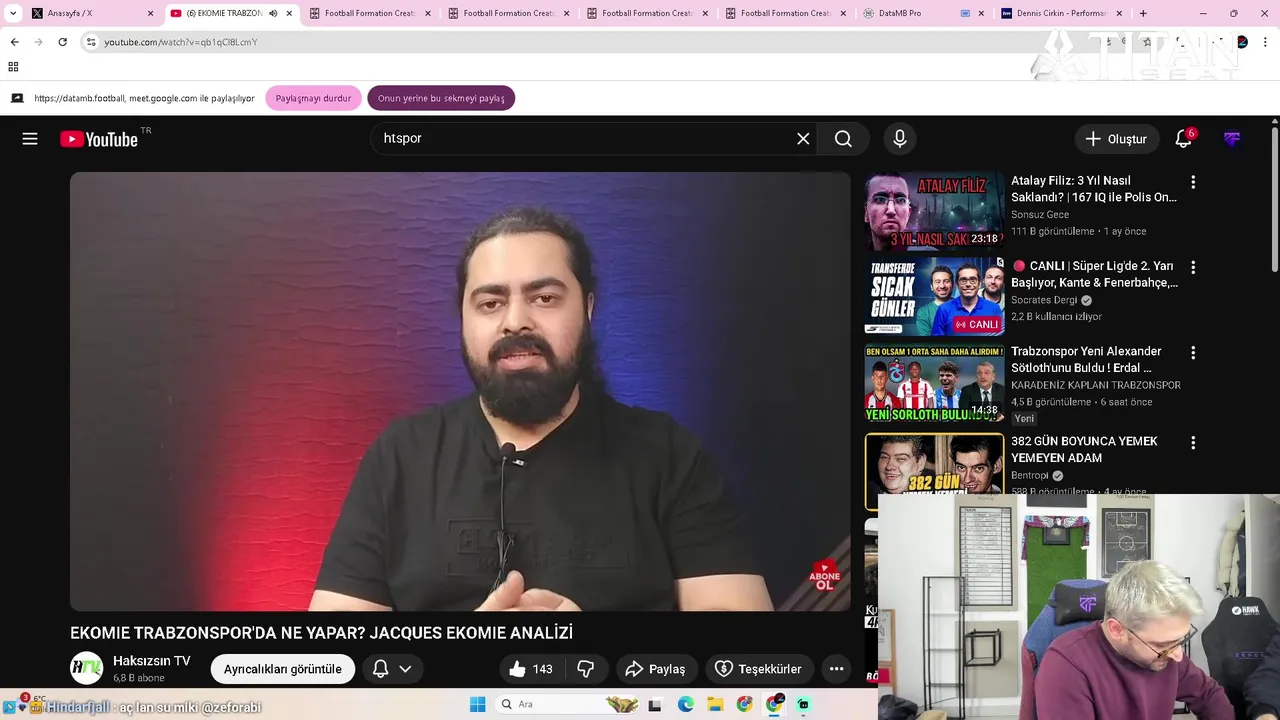Open options menu for the Trabzonspor Yeni Alexander video
Viewport: 1280px width, 720px height.
click(x=1192, y=353)
